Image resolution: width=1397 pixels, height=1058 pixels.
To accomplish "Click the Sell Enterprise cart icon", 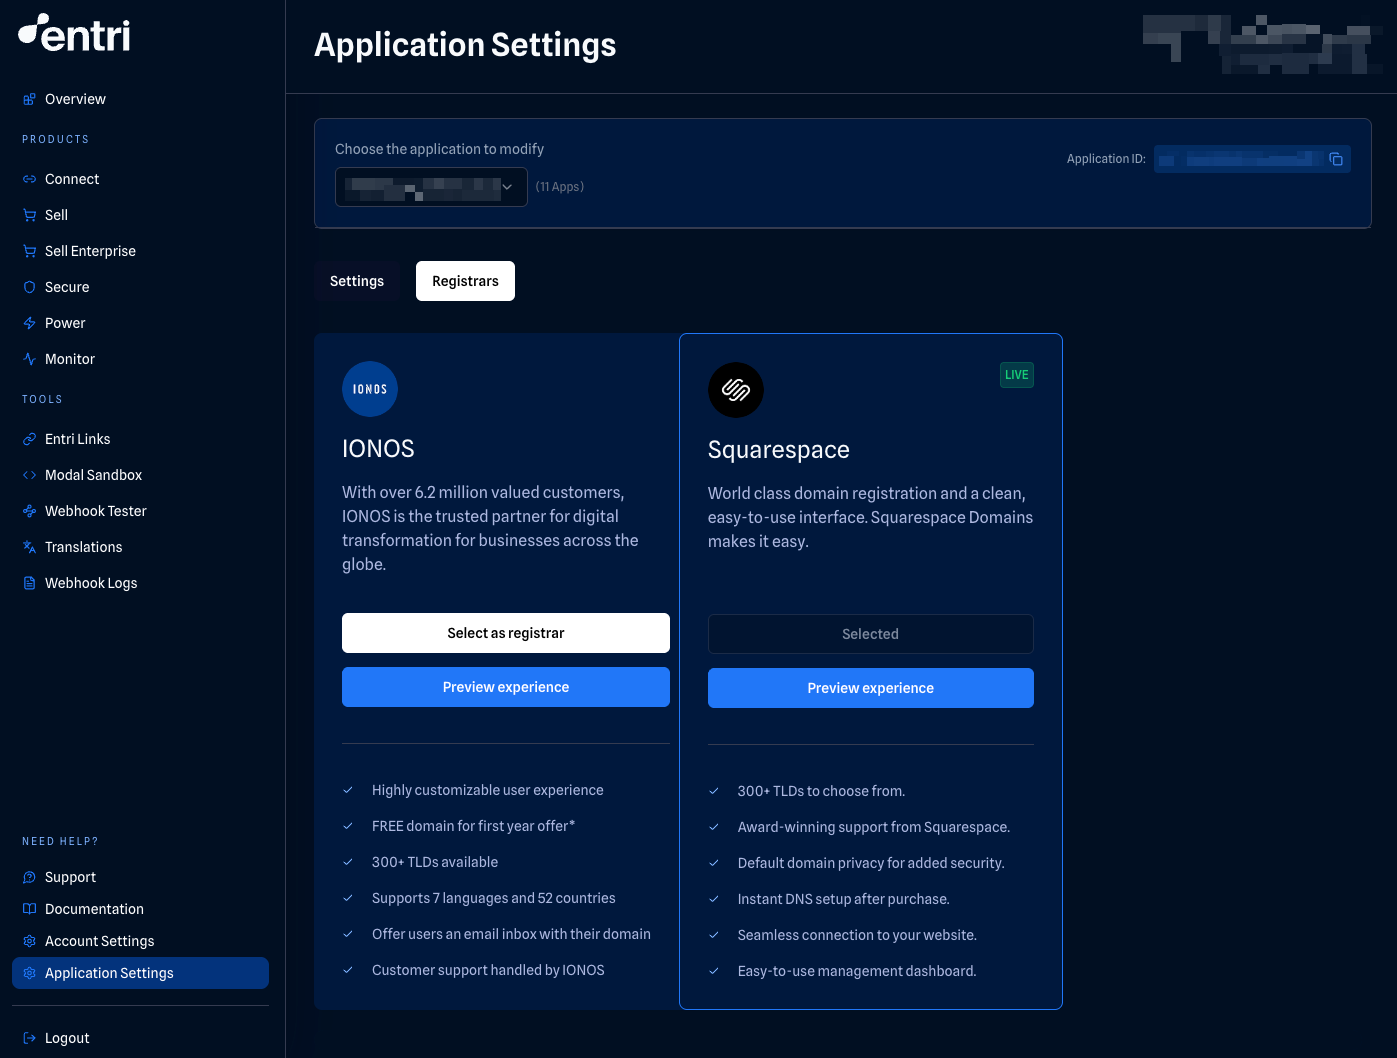I will point(30,251).
